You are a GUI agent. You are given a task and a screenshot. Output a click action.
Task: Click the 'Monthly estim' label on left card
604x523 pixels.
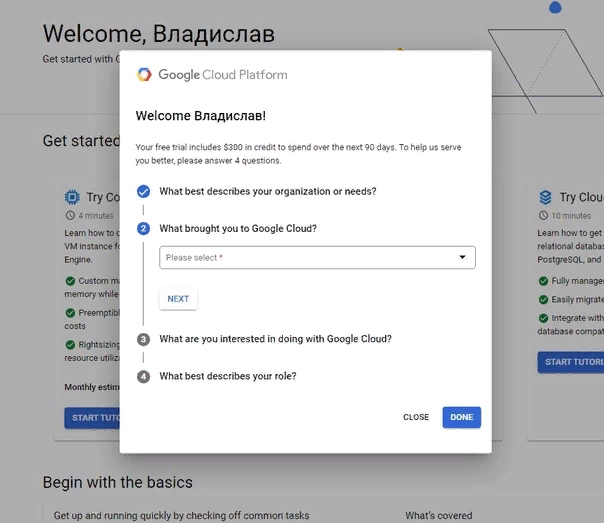(92, 387)
